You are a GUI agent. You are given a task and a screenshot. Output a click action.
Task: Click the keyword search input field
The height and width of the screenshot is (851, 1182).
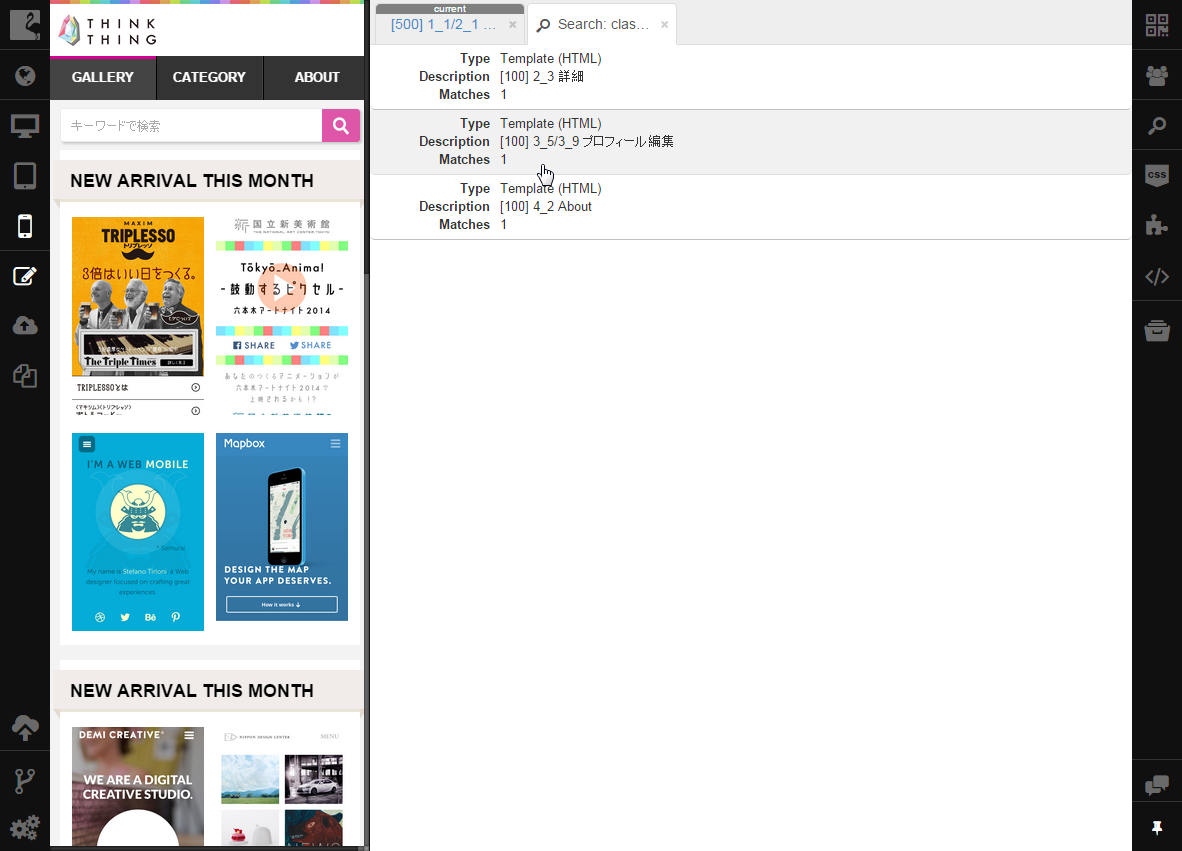(x=191, y=126)
